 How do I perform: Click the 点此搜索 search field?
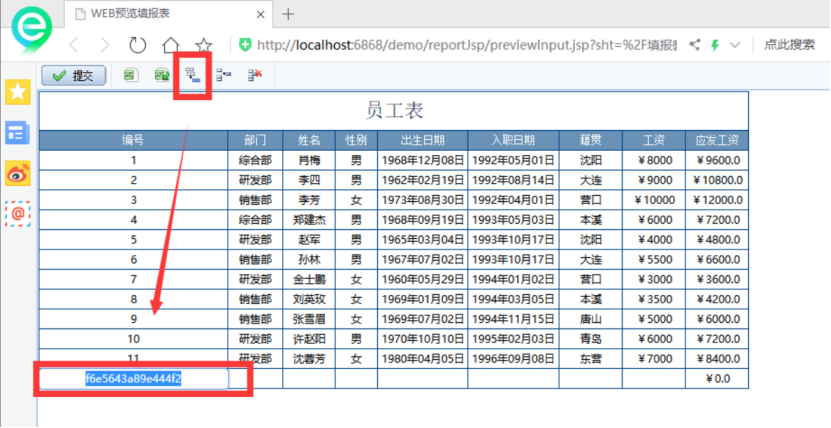789,45
